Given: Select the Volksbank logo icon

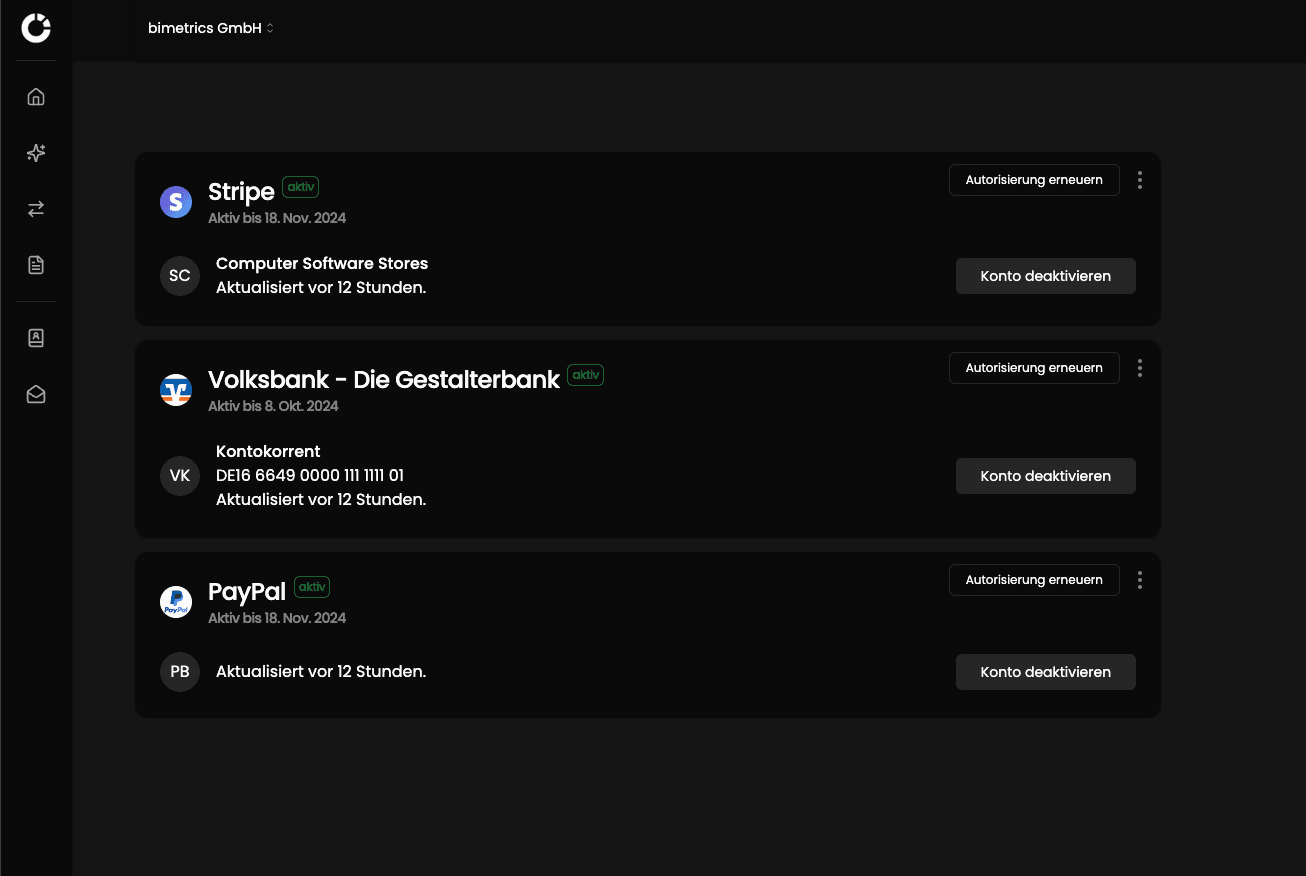Looking at the screenshot, I should [176, 390].
